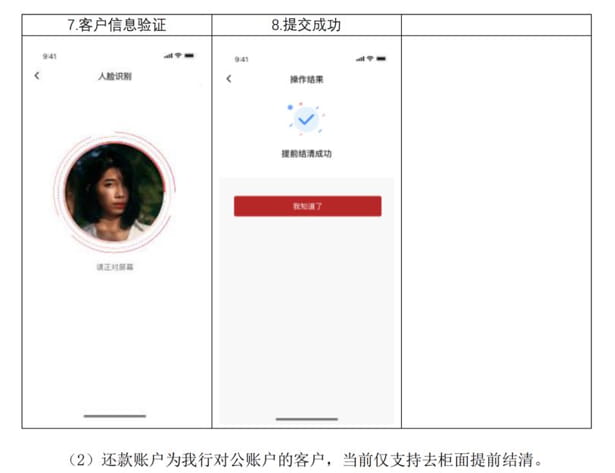Click 9:41 time on operation result phone
The width and height of the screenshot is (615, 473).
click(242, 60)
